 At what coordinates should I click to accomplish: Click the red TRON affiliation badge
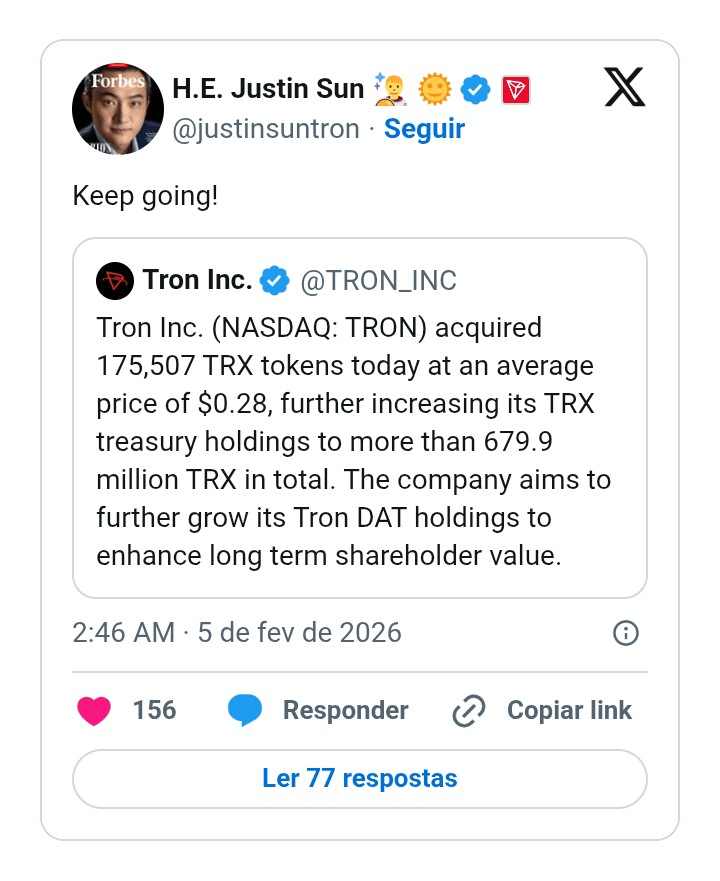coord(515,90)
